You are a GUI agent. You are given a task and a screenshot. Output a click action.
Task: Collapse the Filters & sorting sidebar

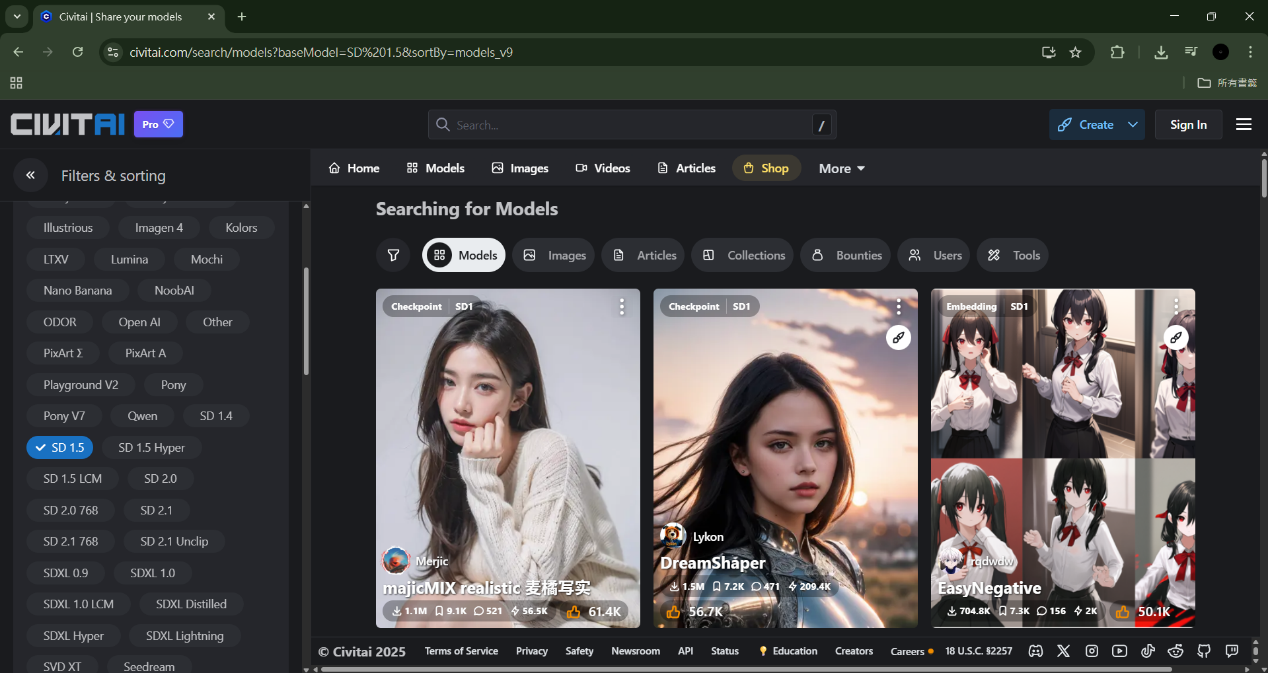coord(30,175)
